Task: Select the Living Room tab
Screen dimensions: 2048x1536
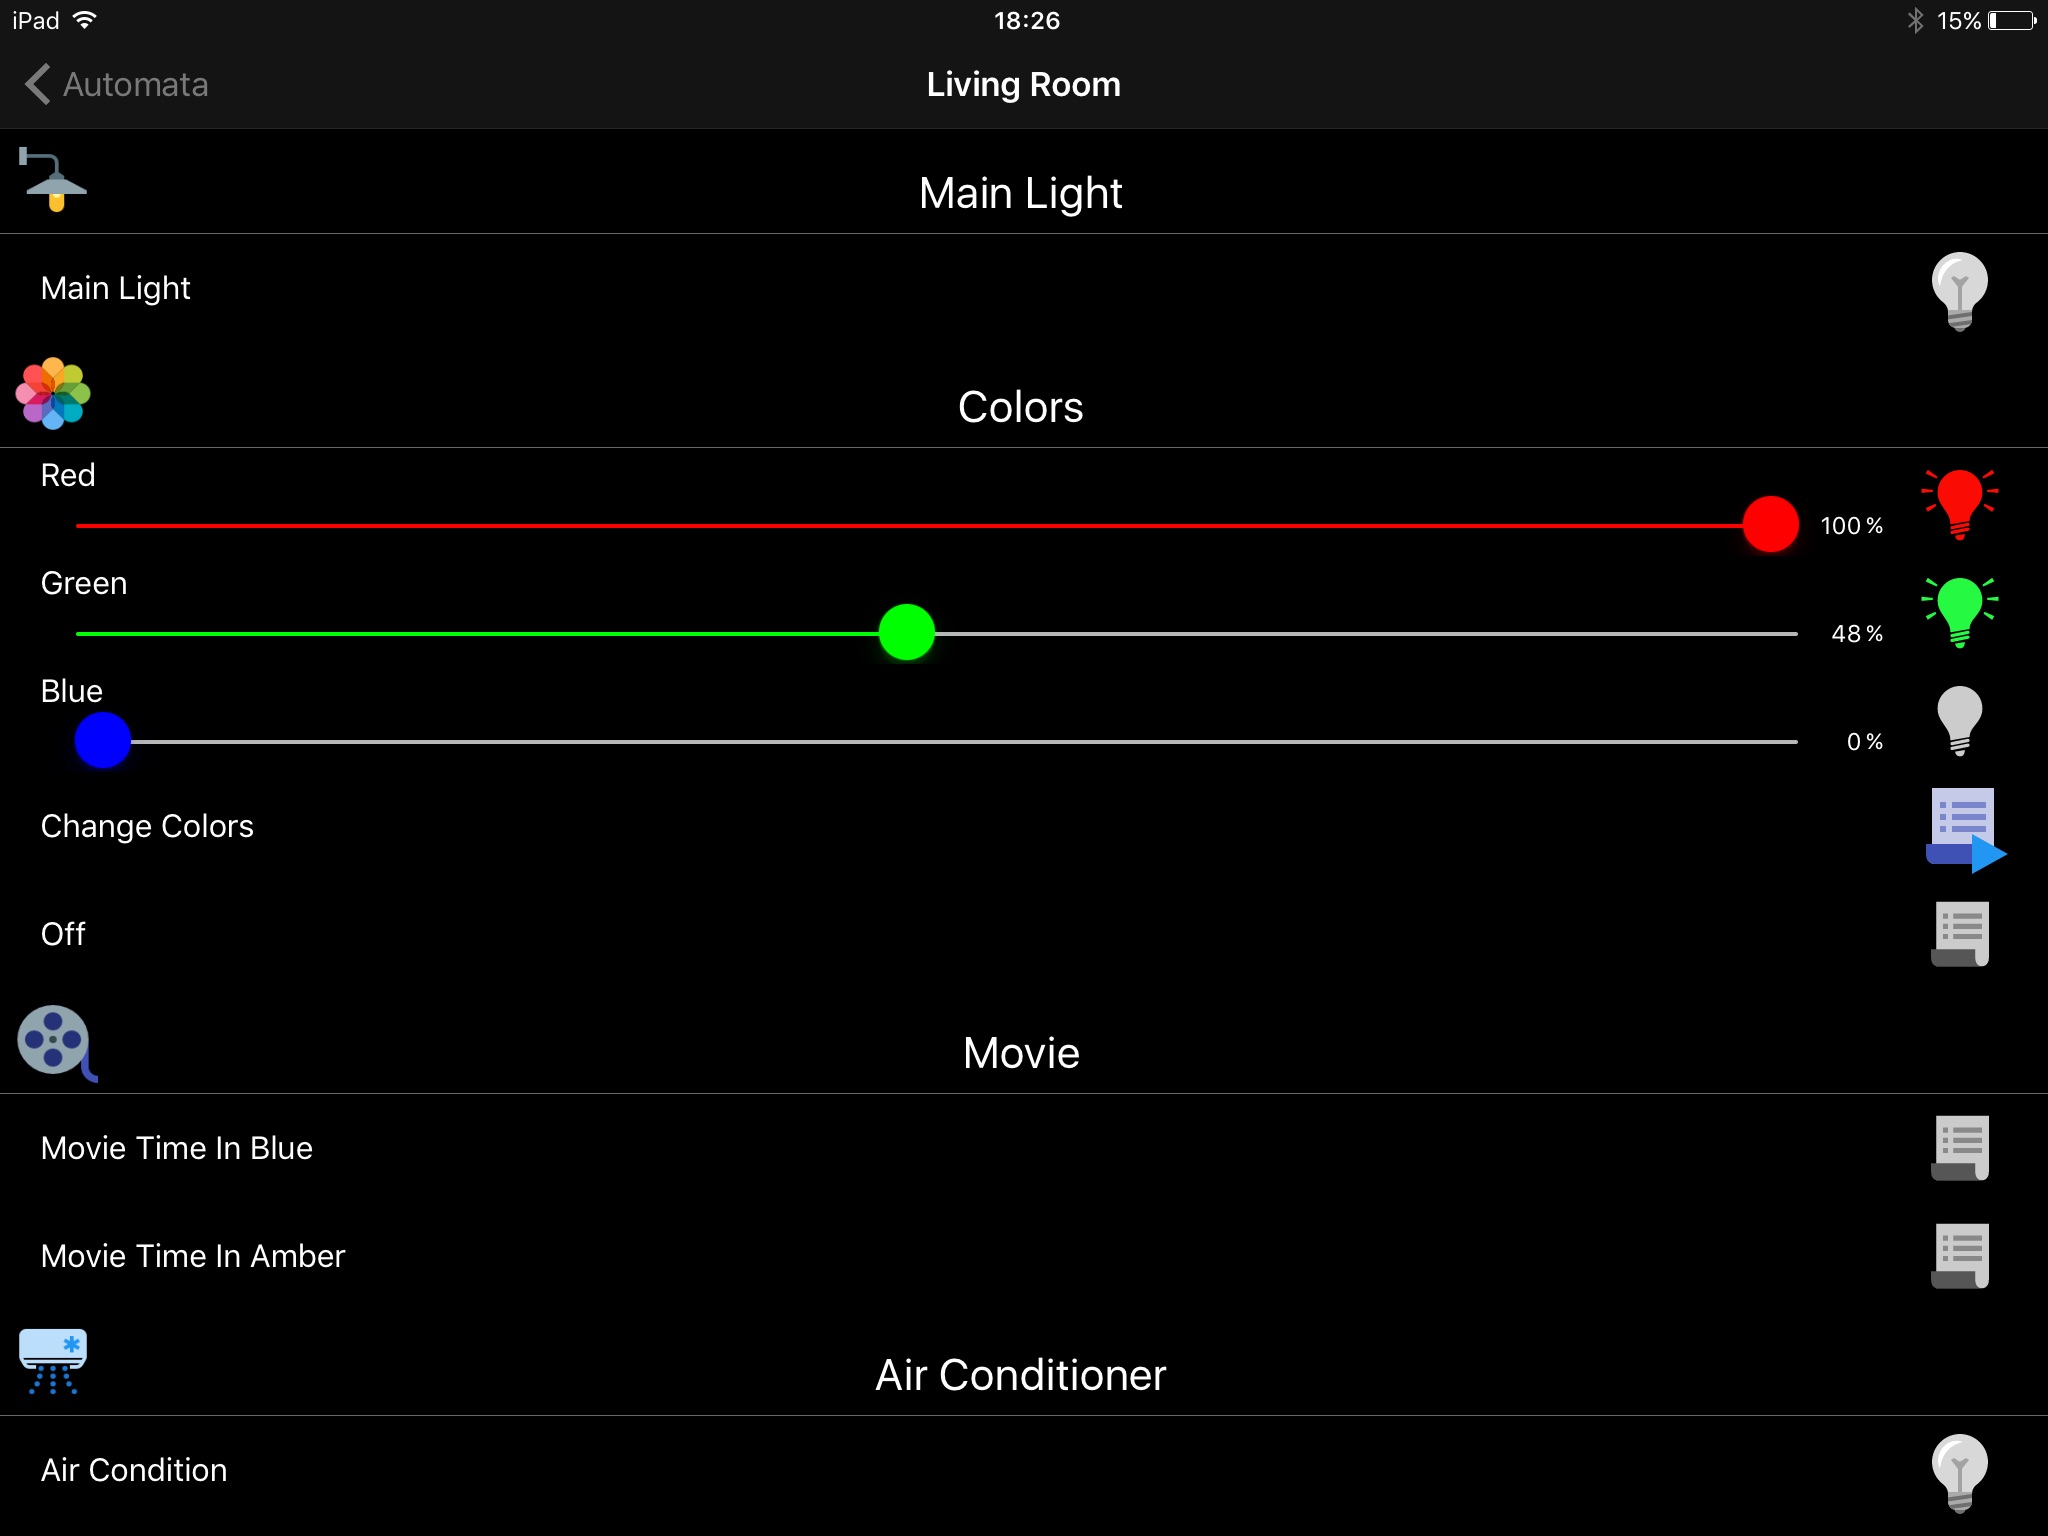Action: click(1022, 82)
